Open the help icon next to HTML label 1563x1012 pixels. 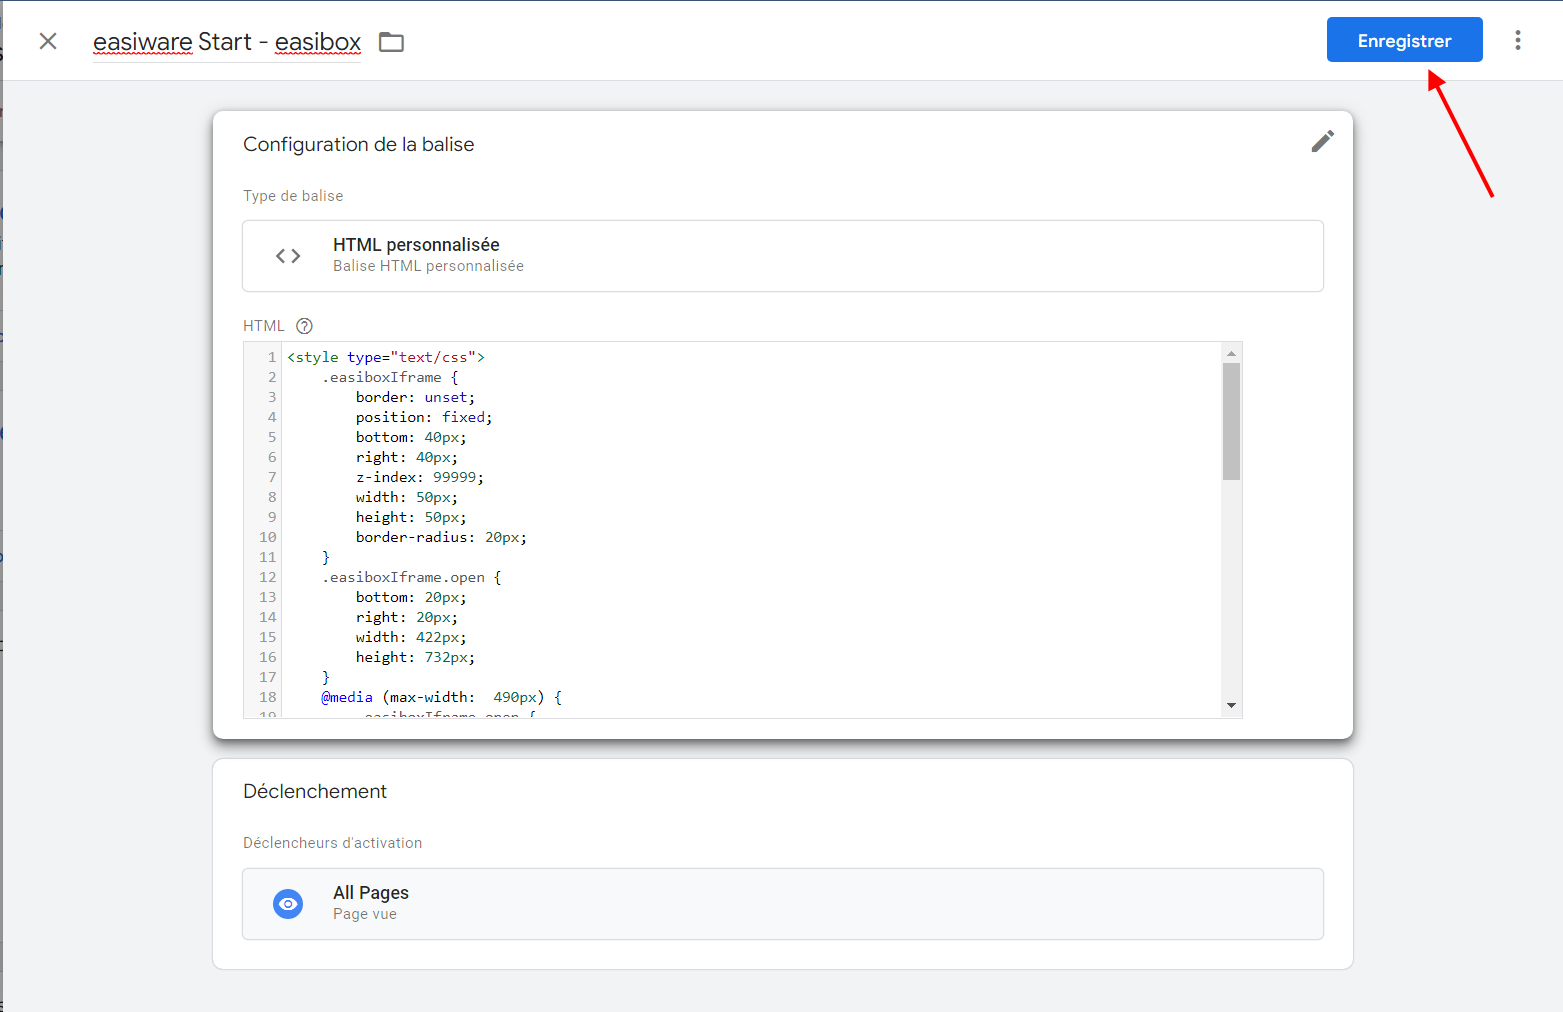pos(305,326)
